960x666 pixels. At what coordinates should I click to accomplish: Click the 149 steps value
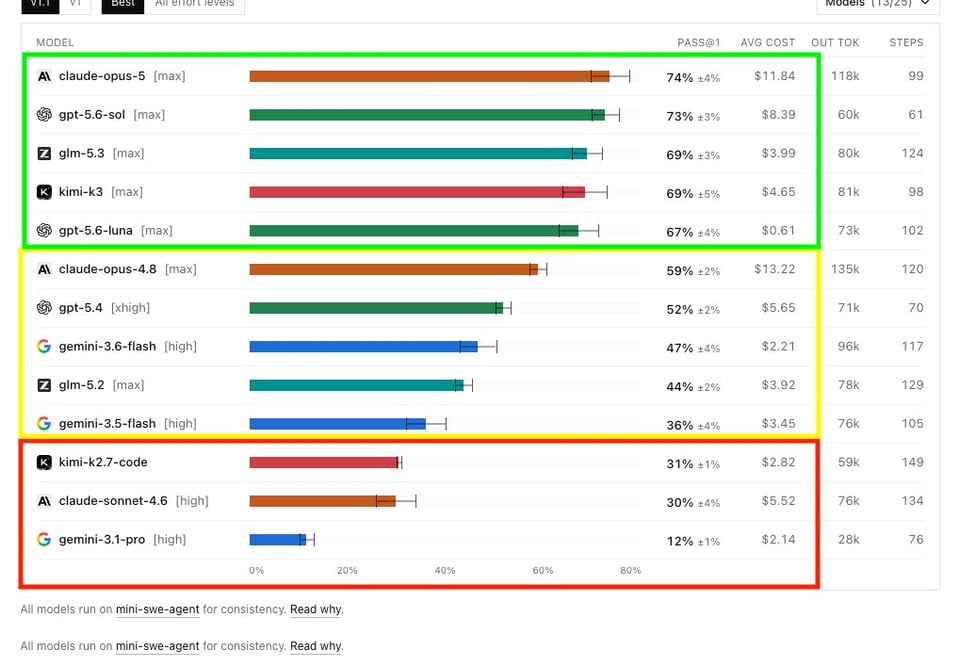pos(912,462)
